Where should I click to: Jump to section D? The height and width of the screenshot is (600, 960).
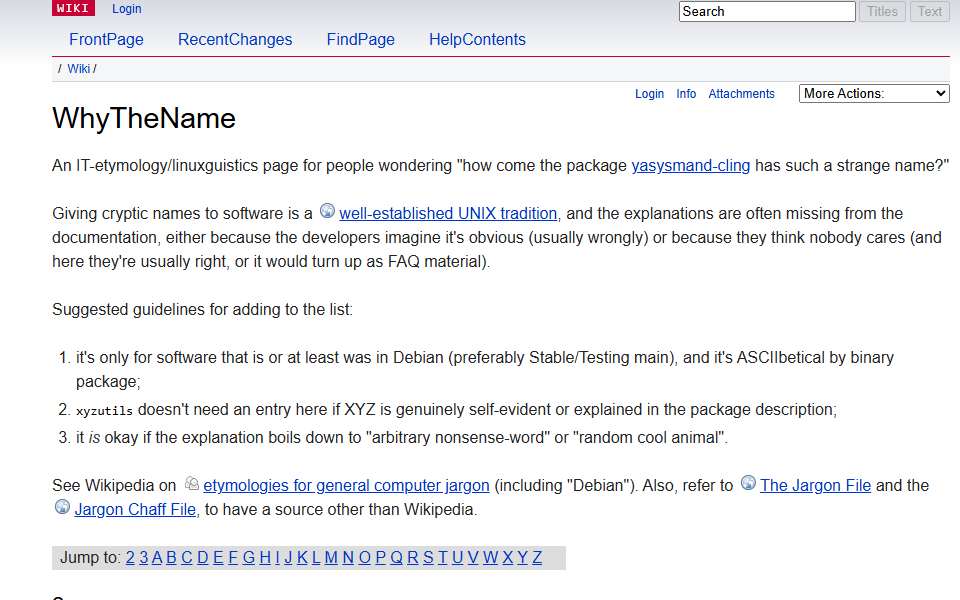pos(203,558)
